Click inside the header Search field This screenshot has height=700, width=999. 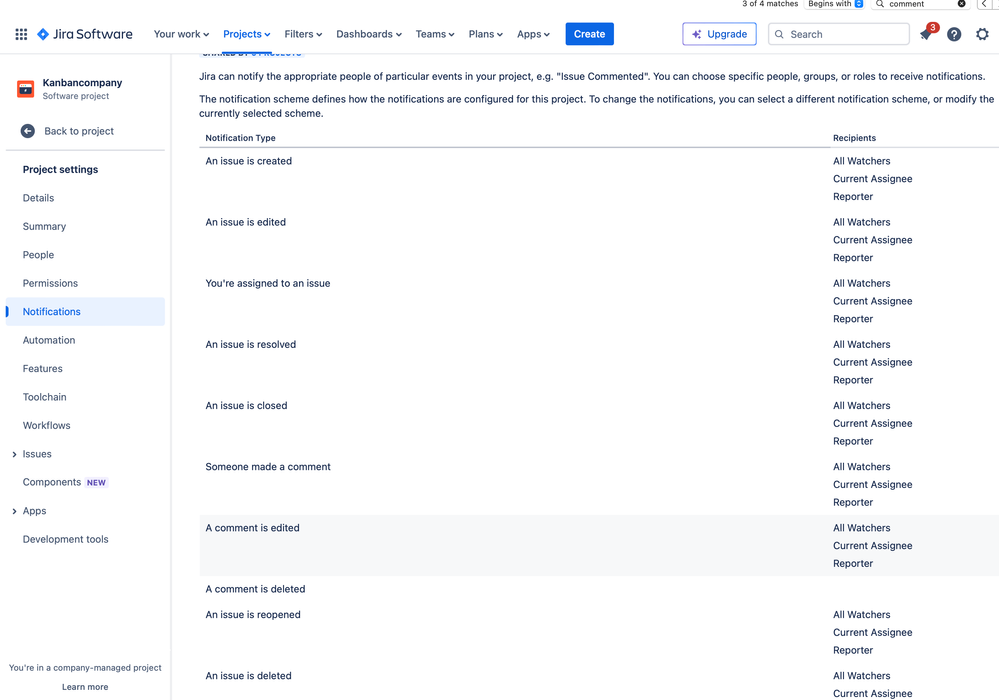(x=845, y=33)
